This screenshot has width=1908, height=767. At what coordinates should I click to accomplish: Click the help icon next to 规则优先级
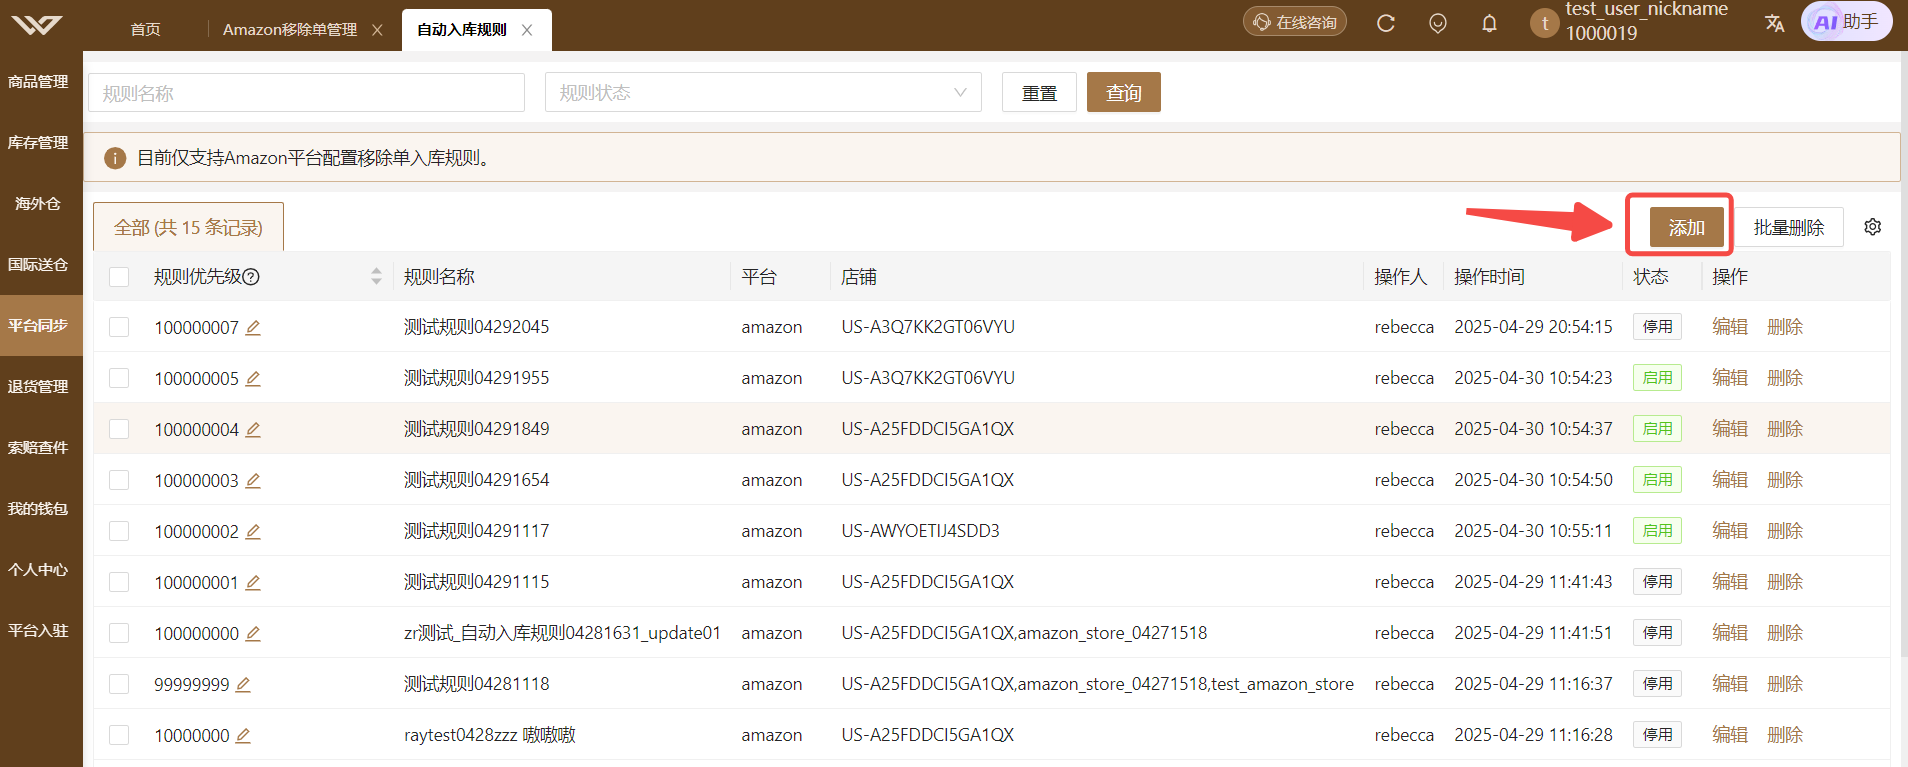(x=251, y=277)
